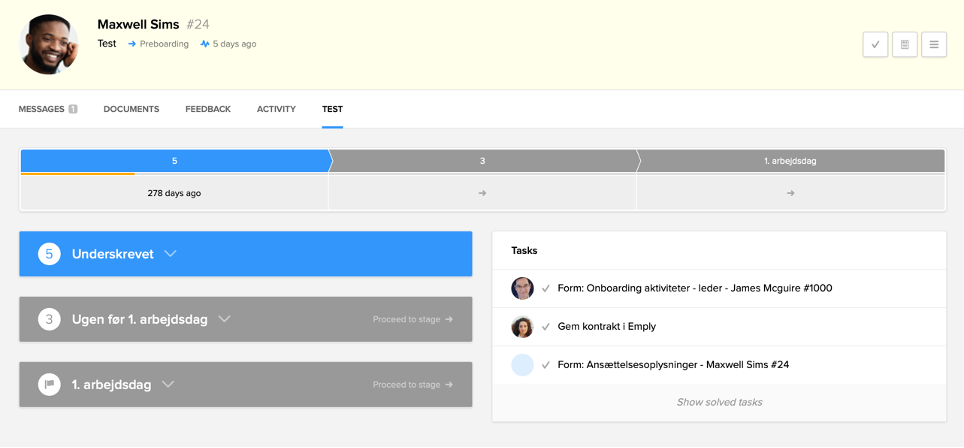964x448 pixels.
Task: Expand the Underskrevet stage chevron
Action: 170,254
